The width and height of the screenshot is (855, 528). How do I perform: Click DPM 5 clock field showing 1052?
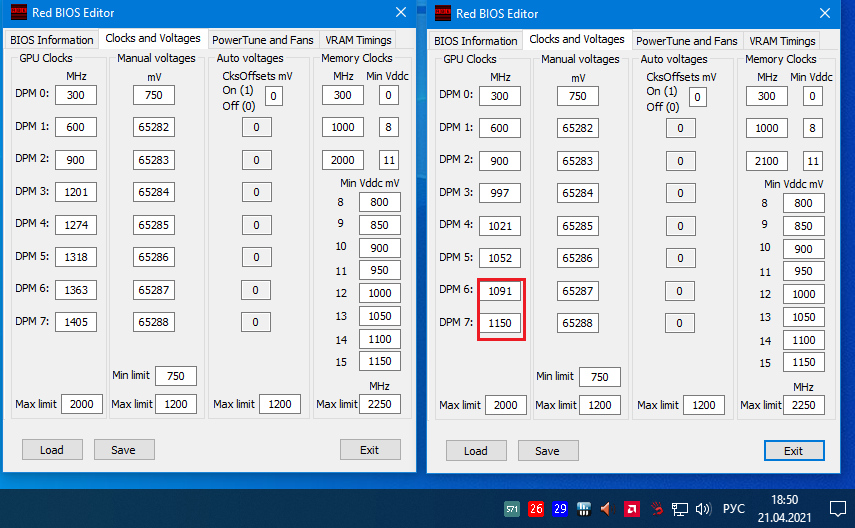pos(500,258)
